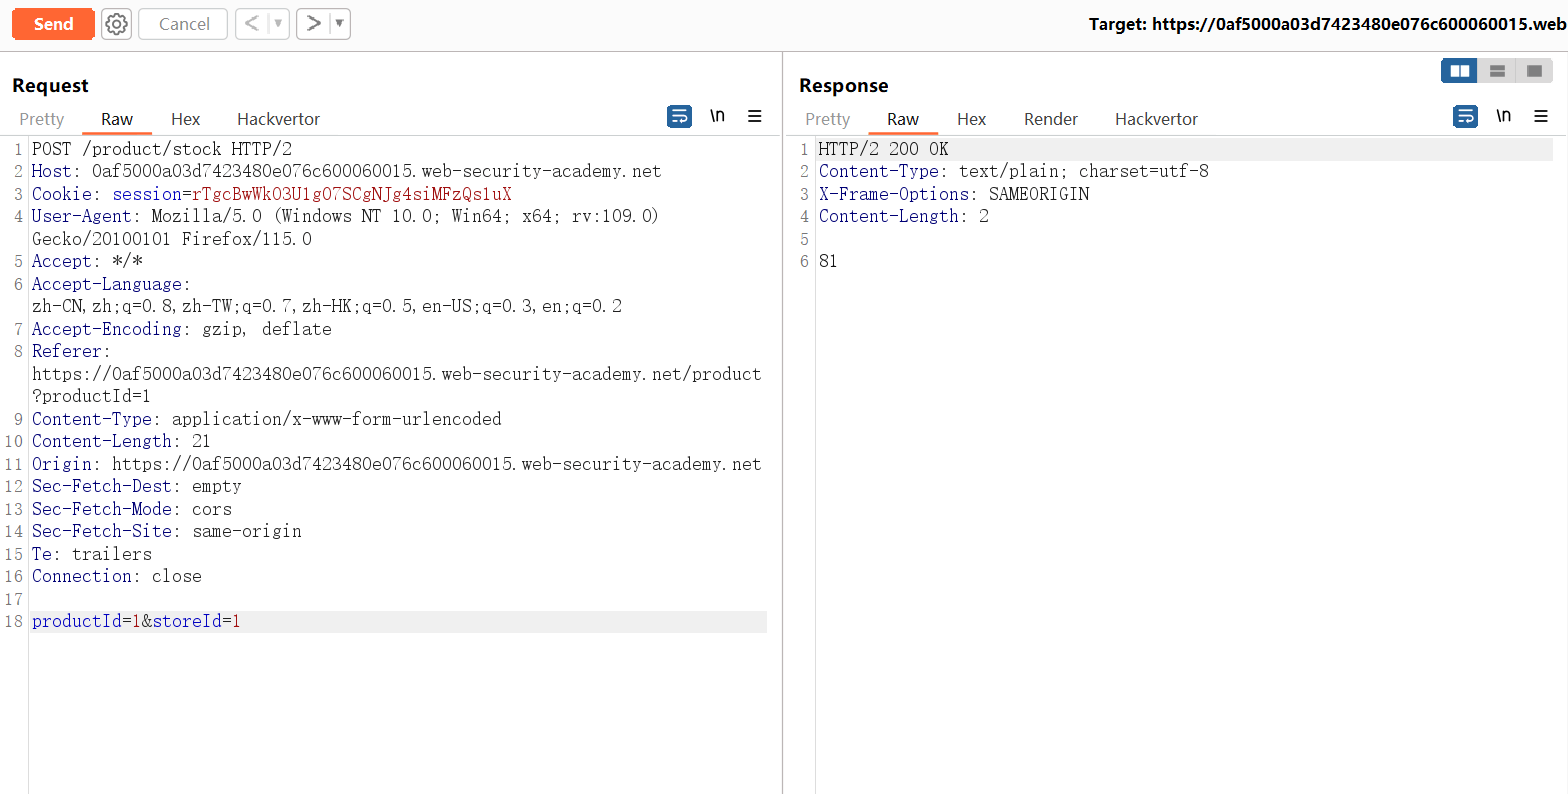The width and height of the screenshot is (1568, 794).
Task: Click the productId=1&storeId=1 request body line
Action: pos(136,621)
